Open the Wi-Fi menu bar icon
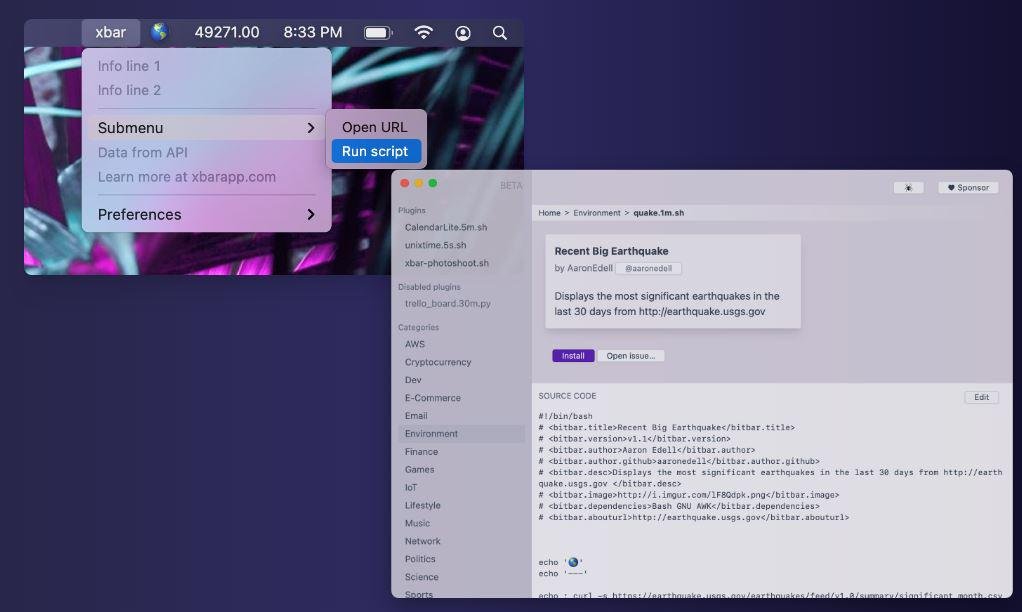 click(424, 33)
